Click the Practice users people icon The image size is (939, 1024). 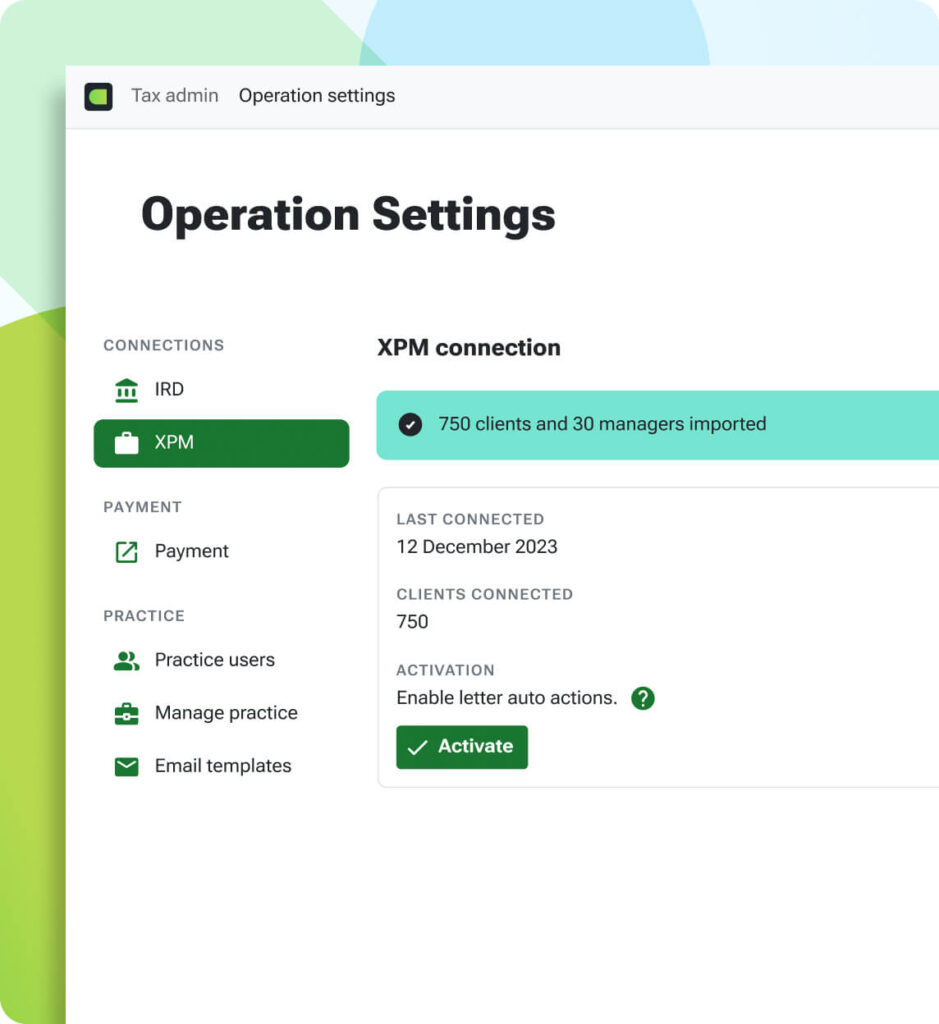(x=126, y=661)
